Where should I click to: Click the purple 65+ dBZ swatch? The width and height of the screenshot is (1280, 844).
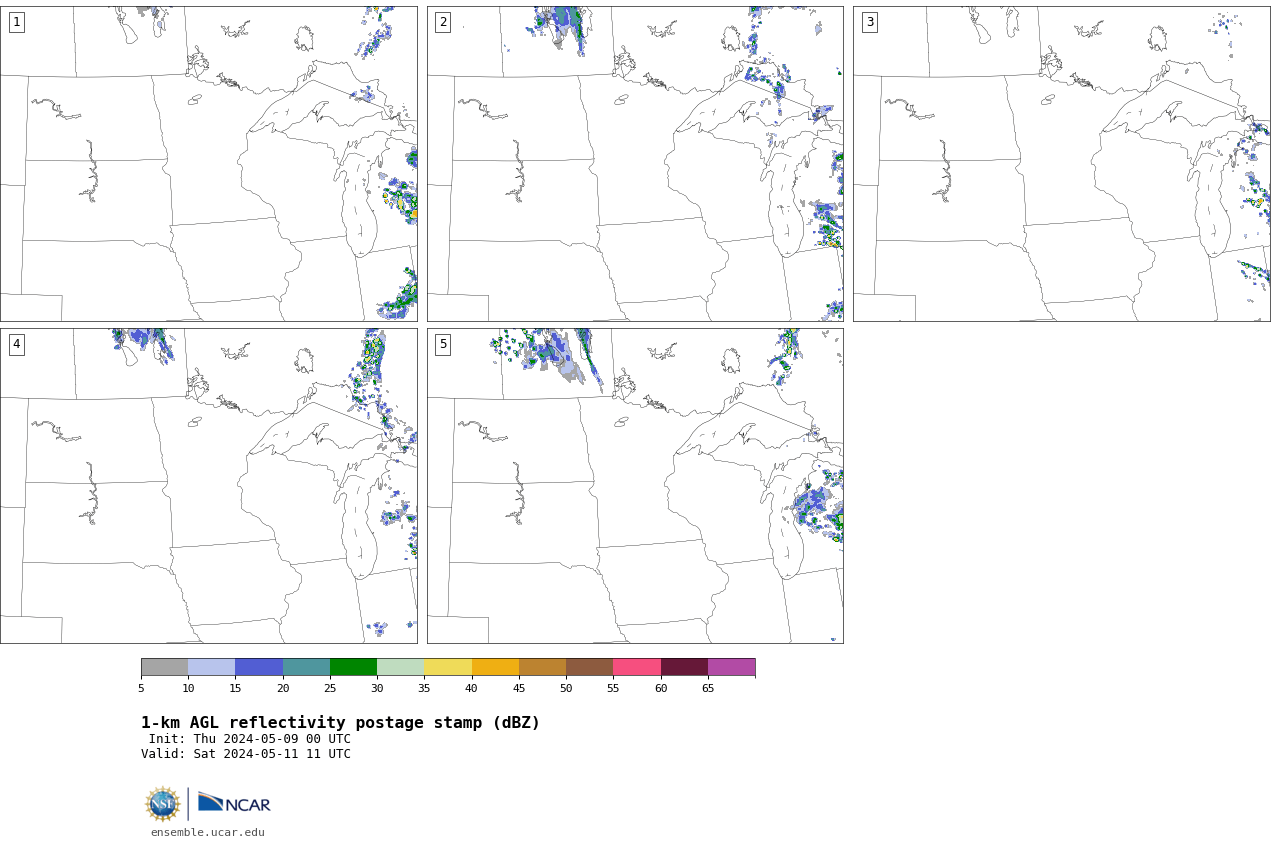click(731, 667)
